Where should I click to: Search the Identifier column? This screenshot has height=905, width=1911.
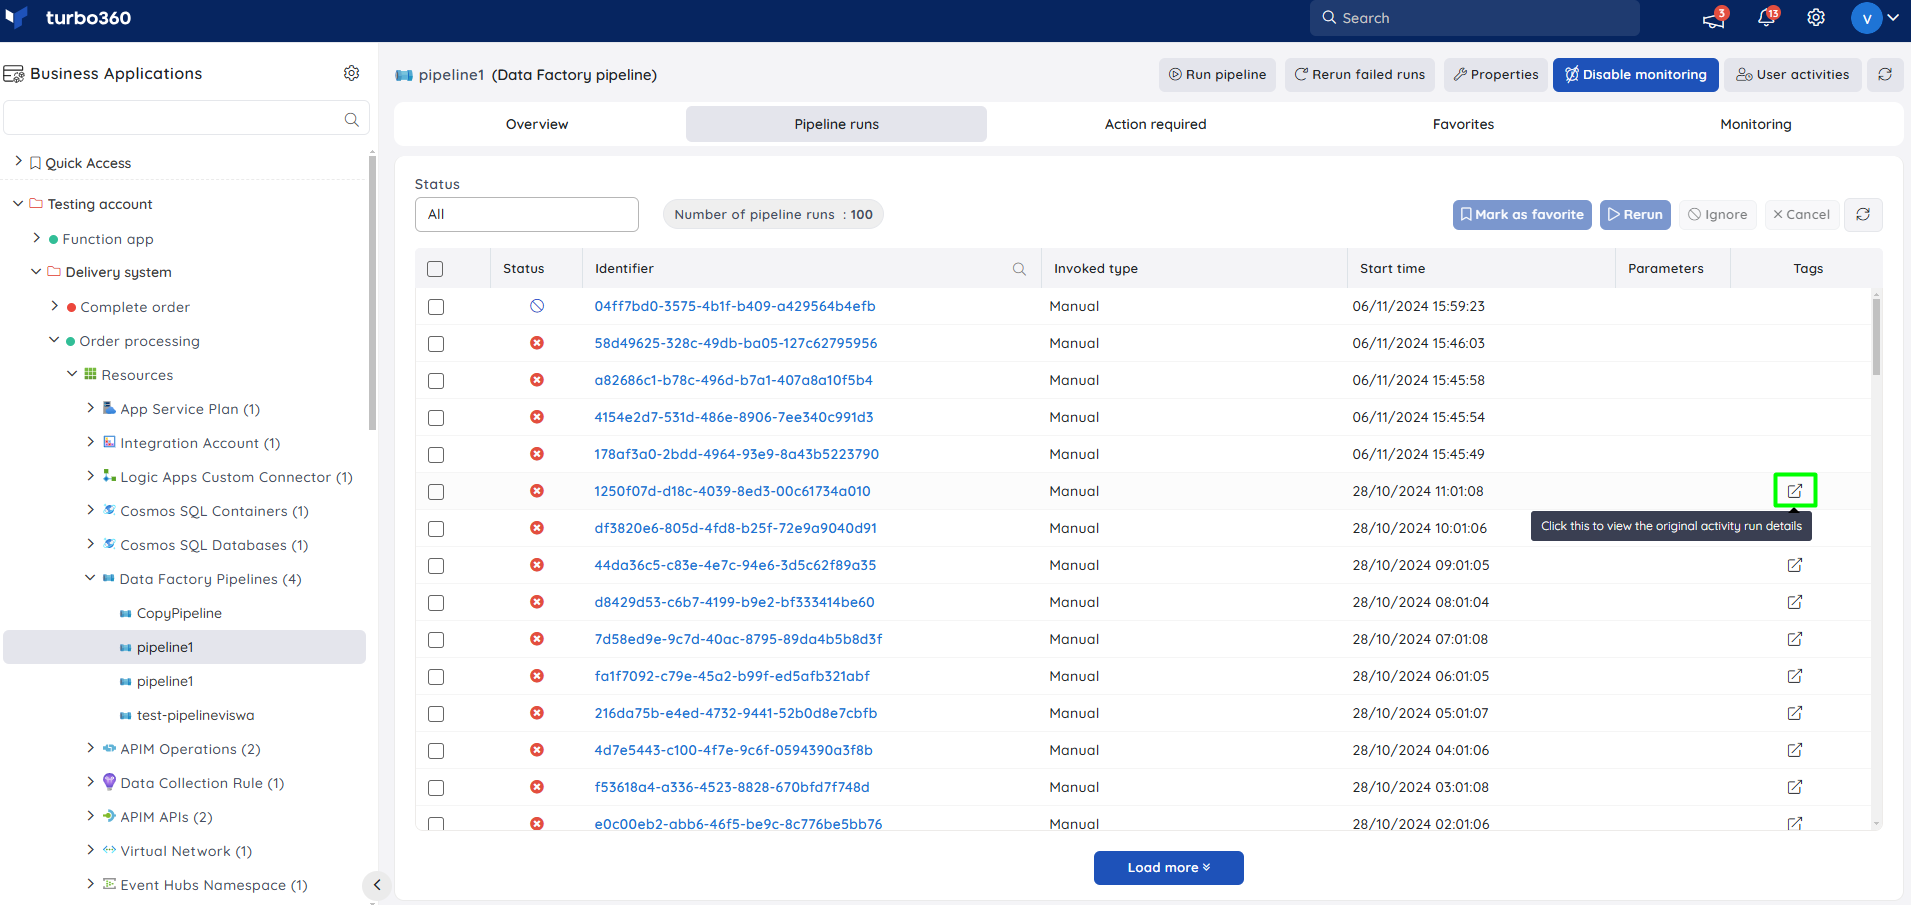(1019, 269)
